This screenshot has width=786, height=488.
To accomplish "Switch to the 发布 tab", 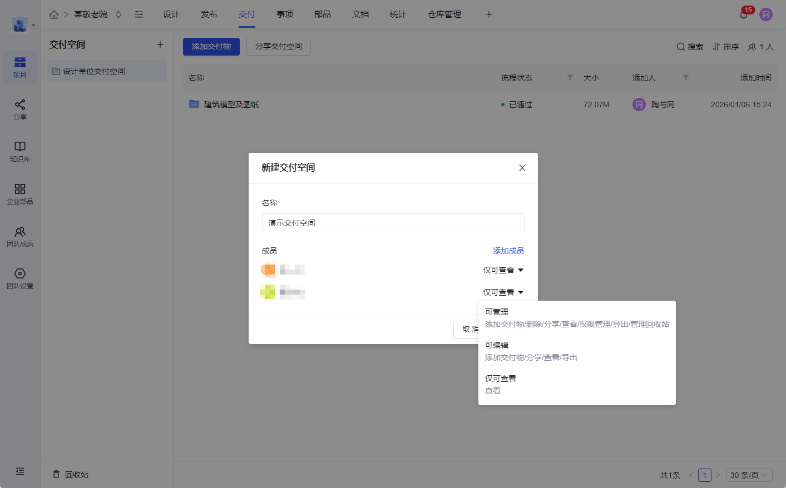I will click(209, 14).
